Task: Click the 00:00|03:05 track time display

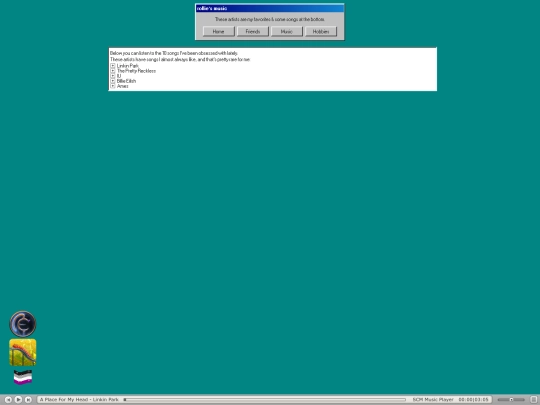Action: pos(474,399)
